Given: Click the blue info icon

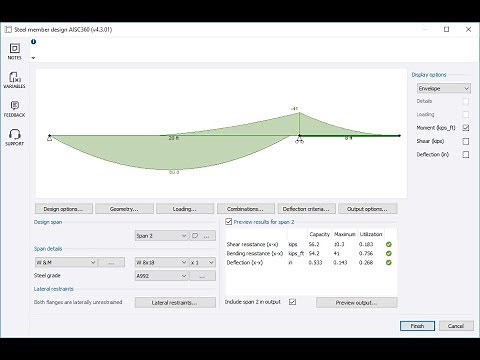Looking at the screenshot, I should (33, 42).
